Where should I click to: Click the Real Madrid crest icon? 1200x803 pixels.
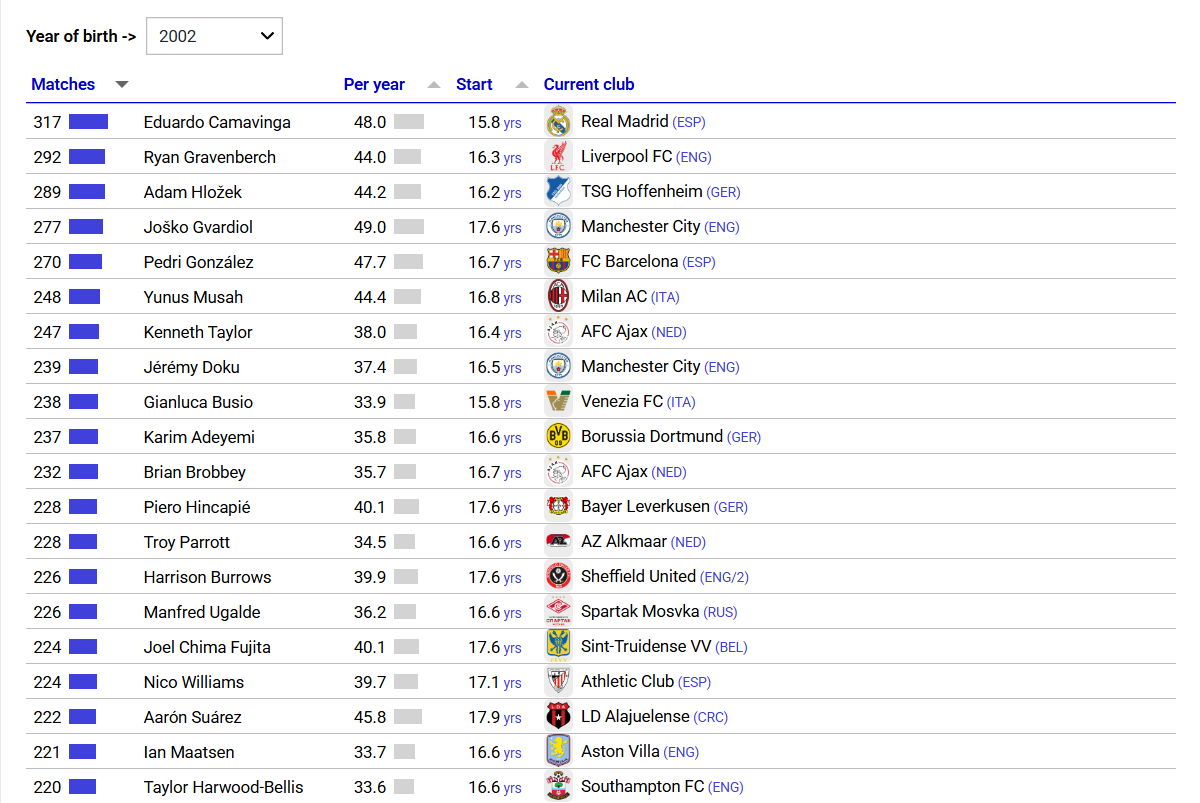coord(558,122)
